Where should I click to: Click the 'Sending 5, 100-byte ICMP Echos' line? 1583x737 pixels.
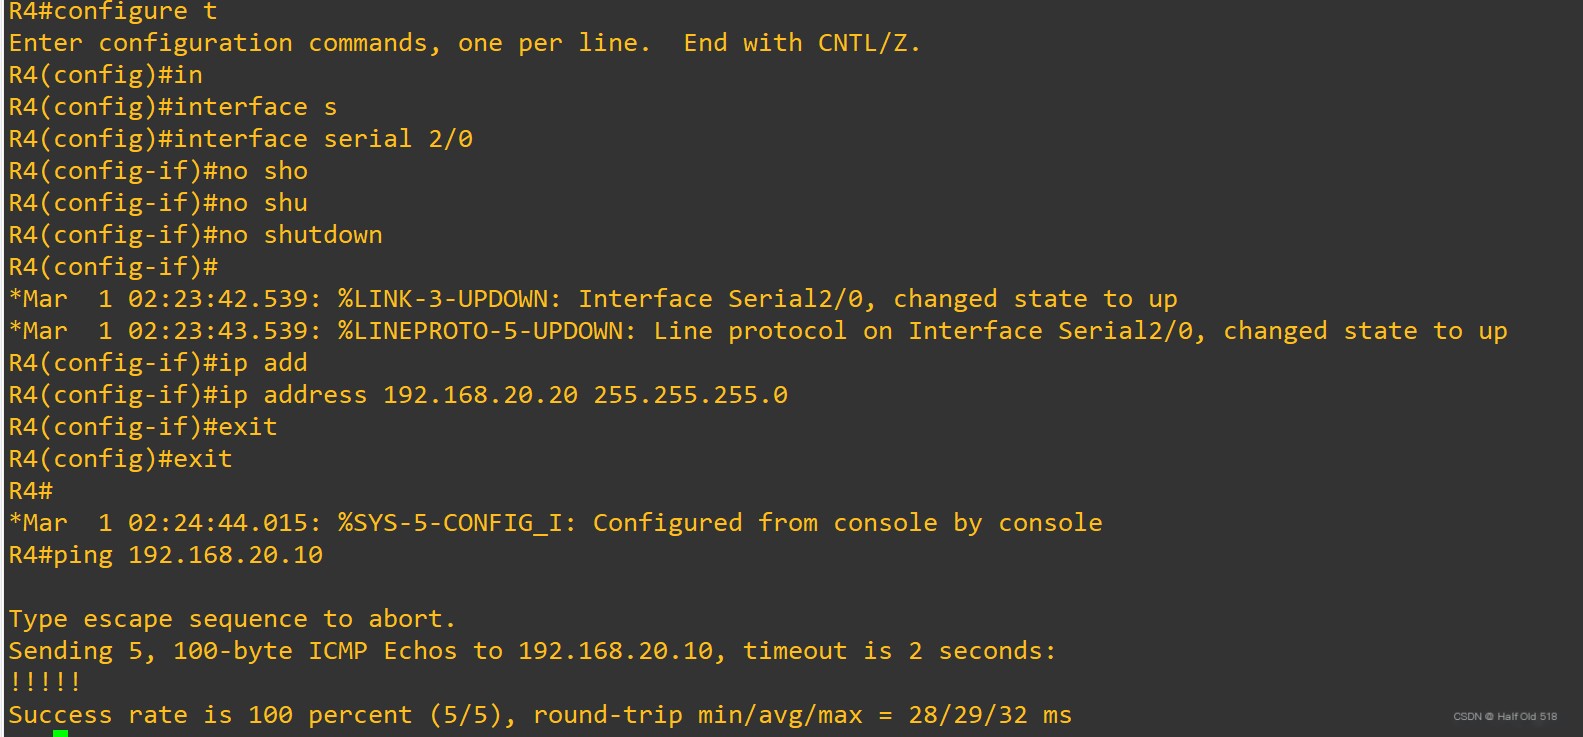[x=532, y=651]
